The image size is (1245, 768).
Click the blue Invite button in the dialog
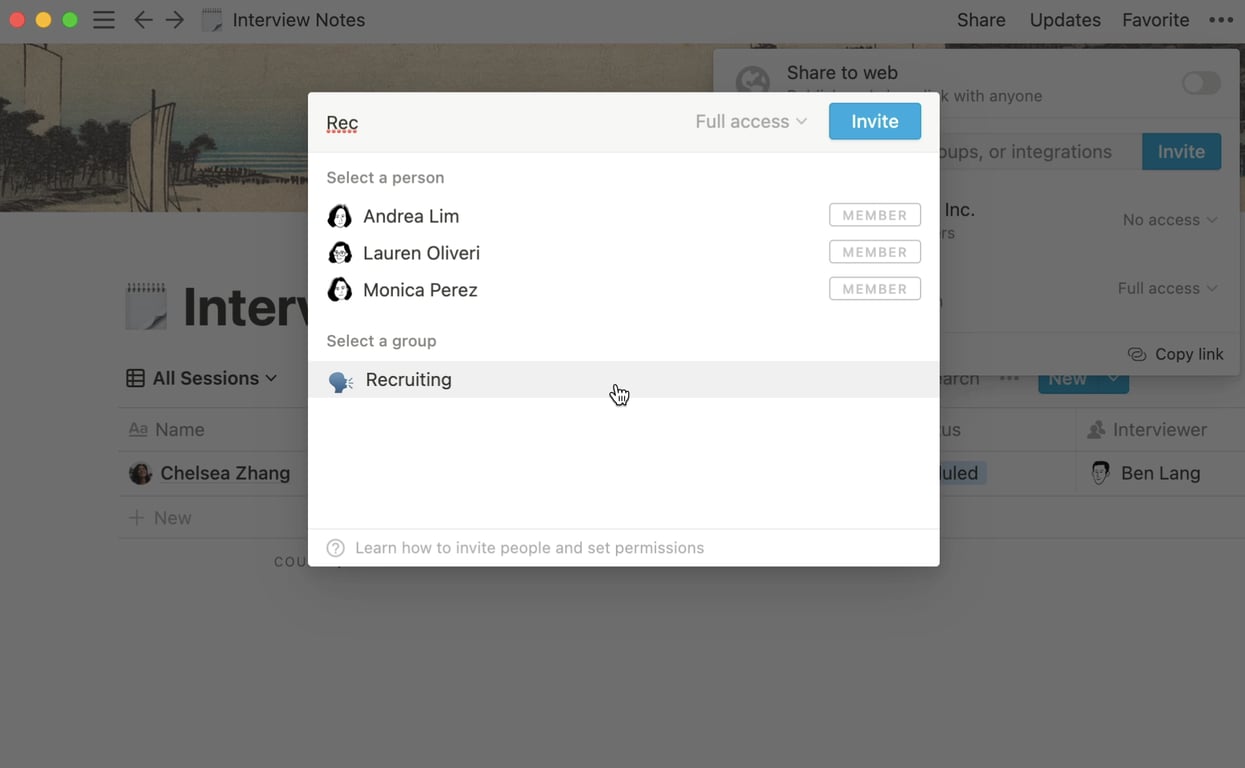(x=874, y=122)
